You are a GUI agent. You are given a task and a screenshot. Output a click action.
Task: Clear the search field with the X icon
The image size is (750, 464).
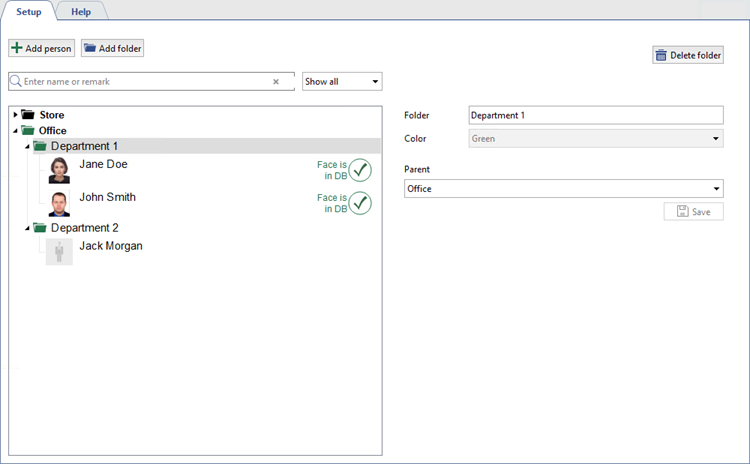click(276, 82)
